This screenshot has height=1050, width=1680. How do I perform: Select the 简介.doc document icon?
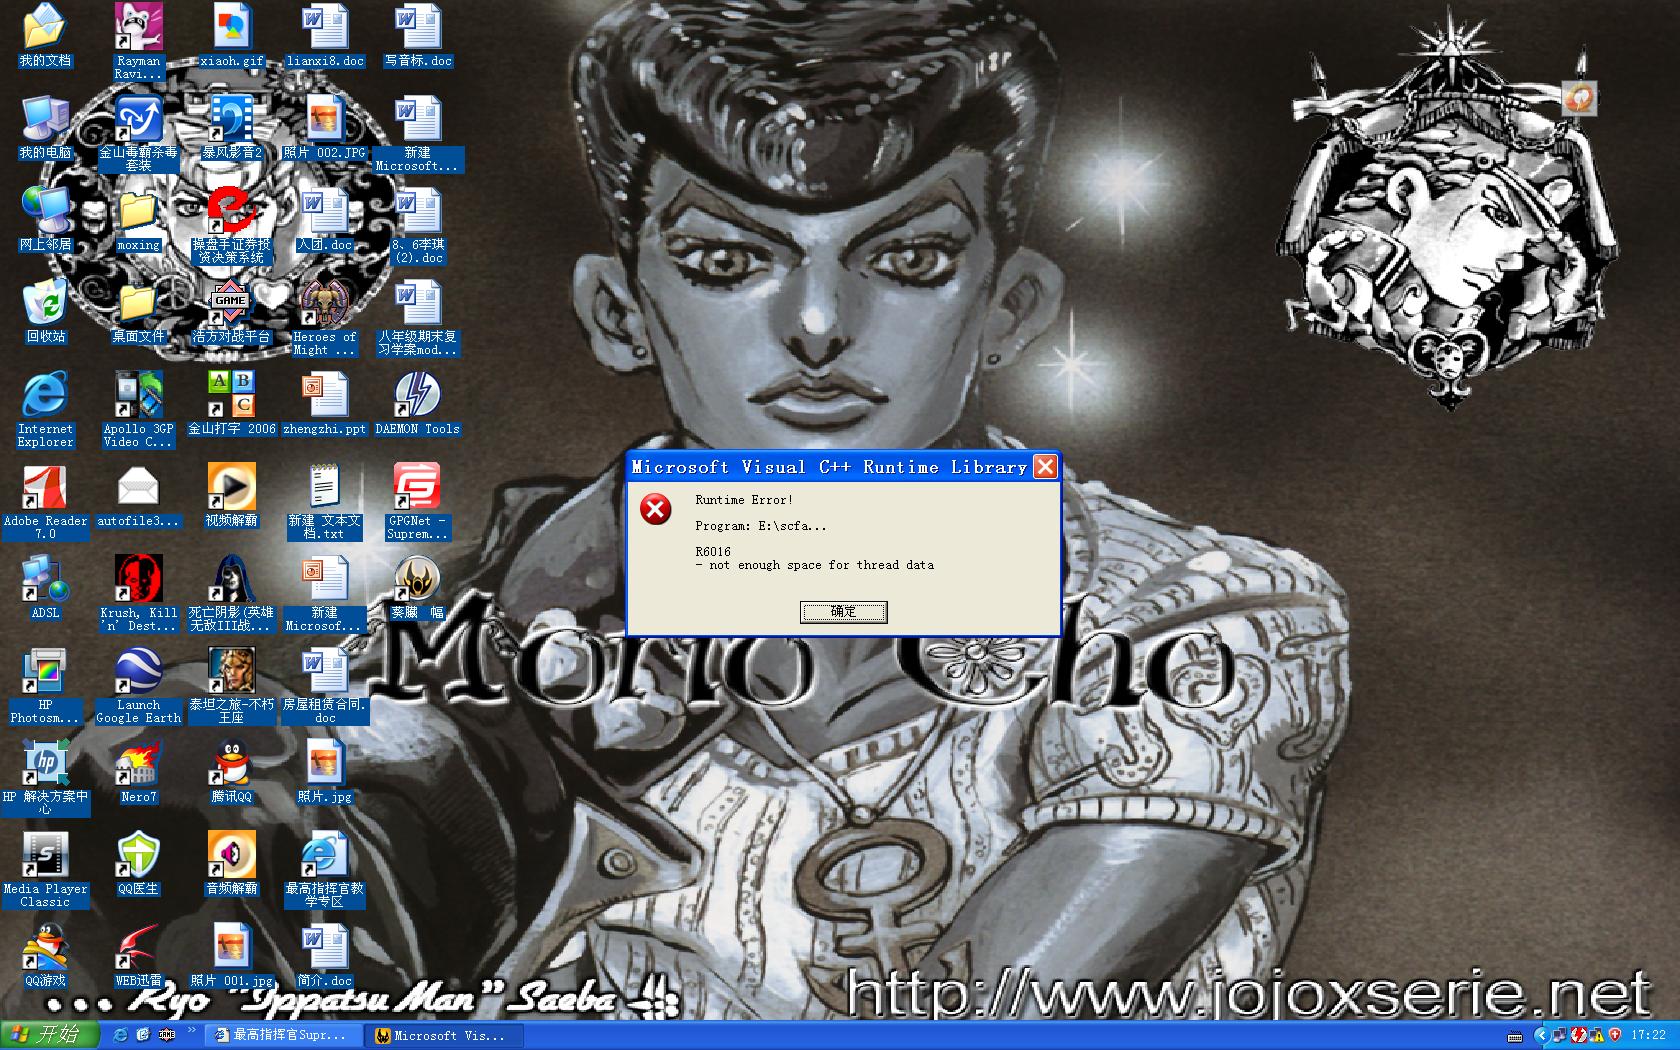click(325, 956)
